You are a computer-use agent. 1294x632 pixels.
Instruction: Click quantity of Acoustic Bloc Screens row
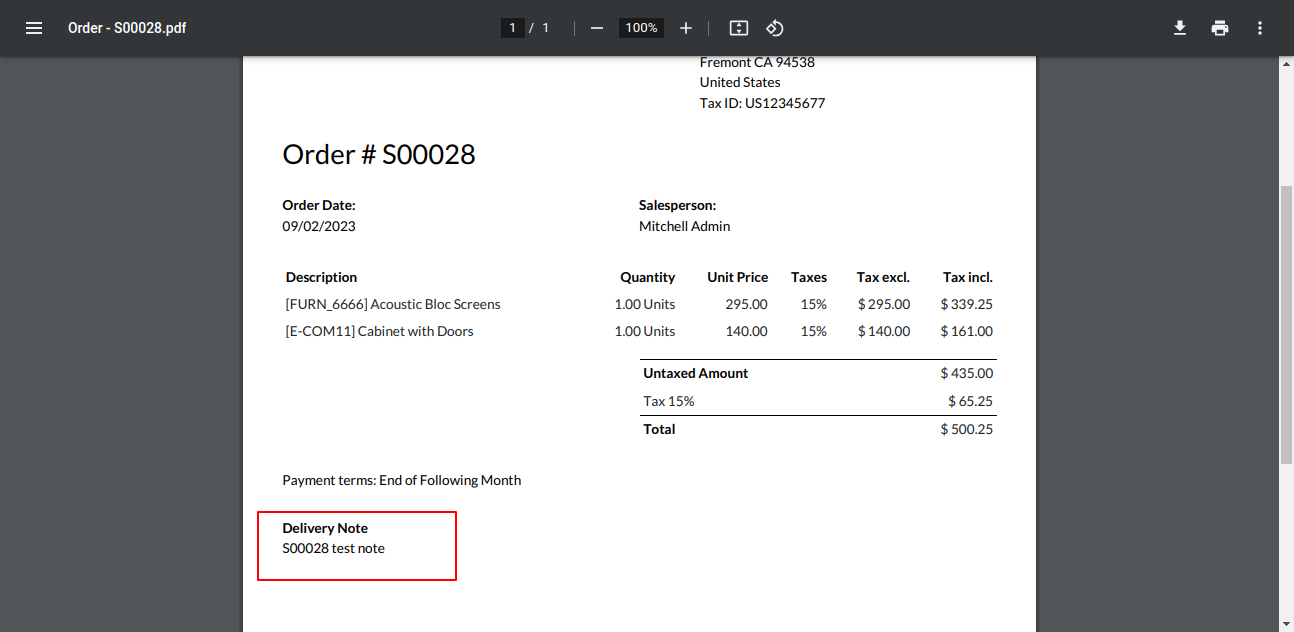[x=645, y=304]
